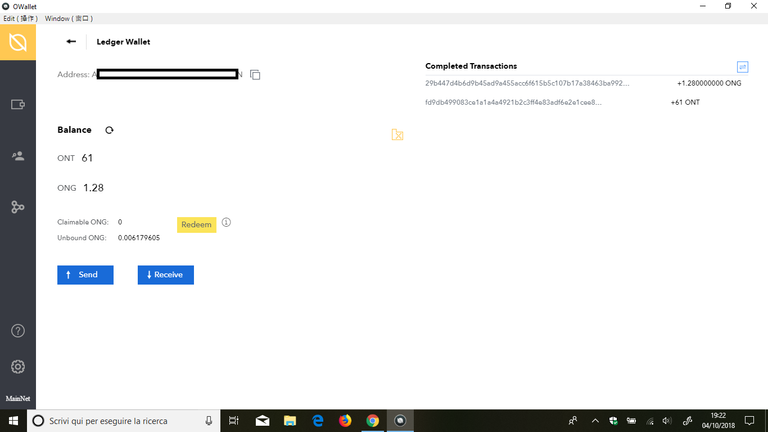Image resolution: width=768 pixels, height=432 pixels.
Task: Open the full transactions list icon
Action: point(743,67)
